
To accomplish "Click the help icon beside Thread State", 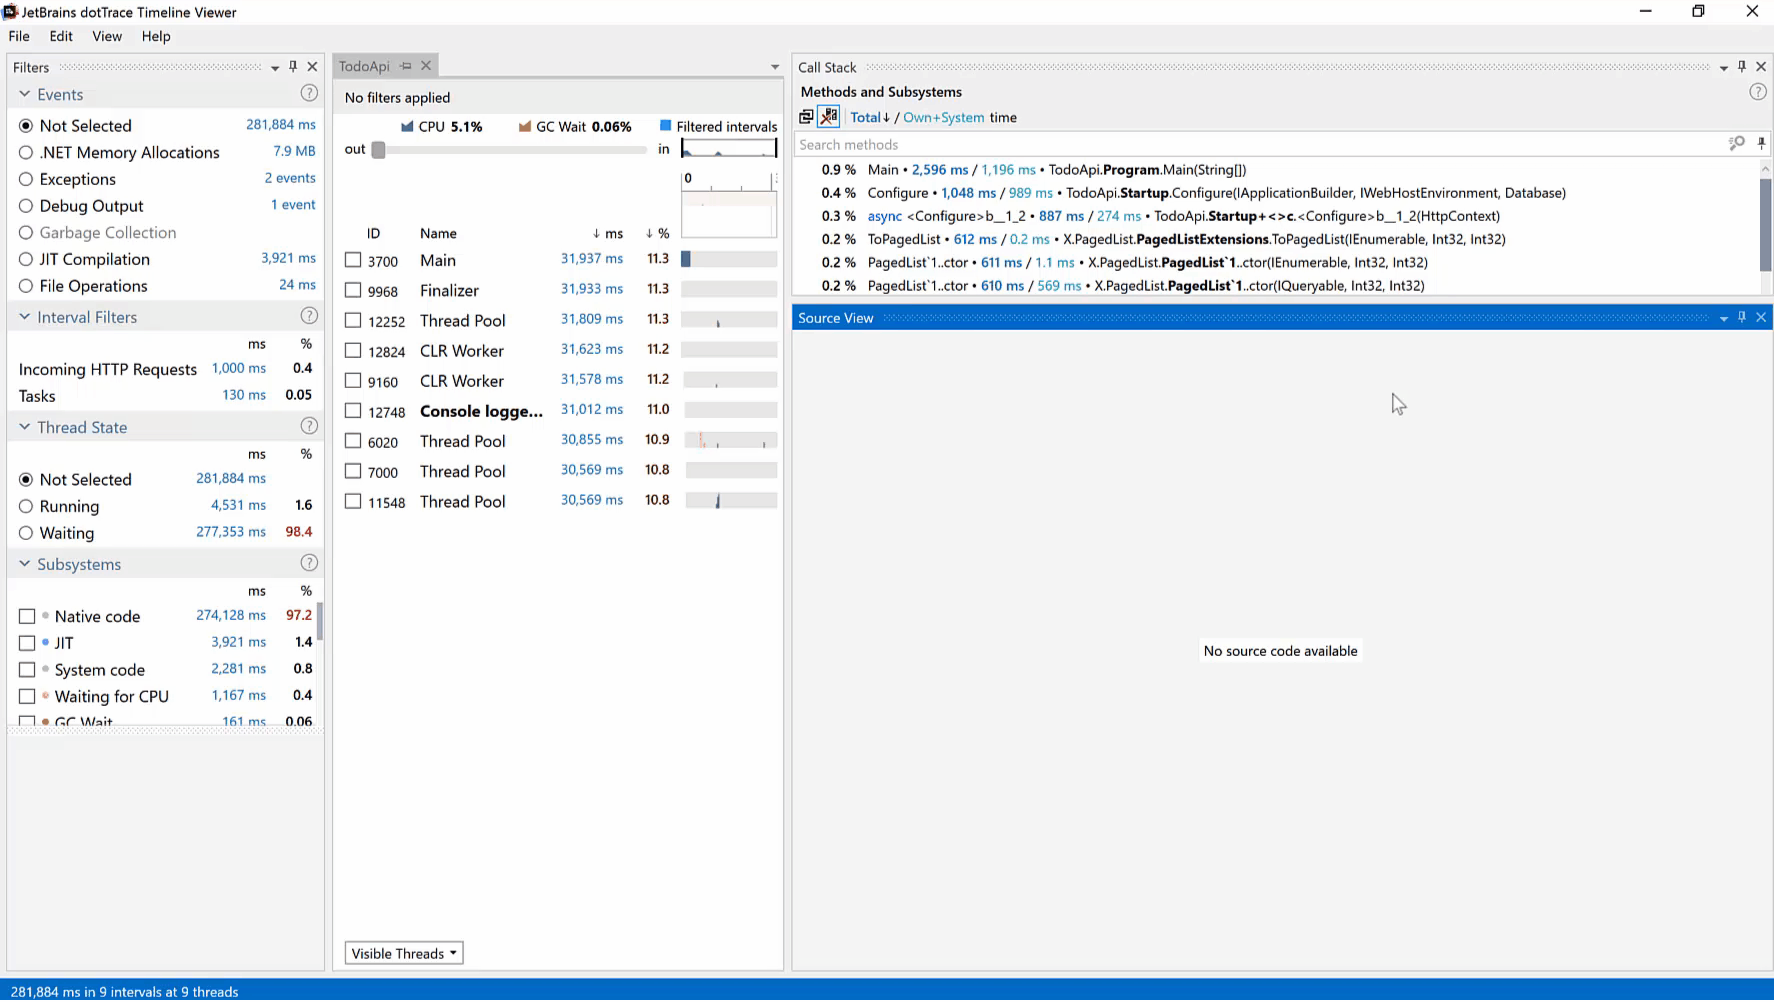I will pos(309,426).
